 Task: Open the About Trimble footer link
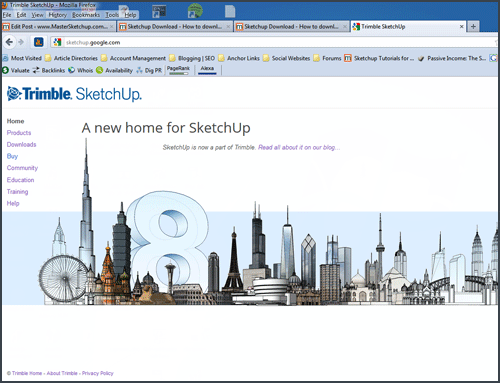pyautogui.click(x=62, y=373)
